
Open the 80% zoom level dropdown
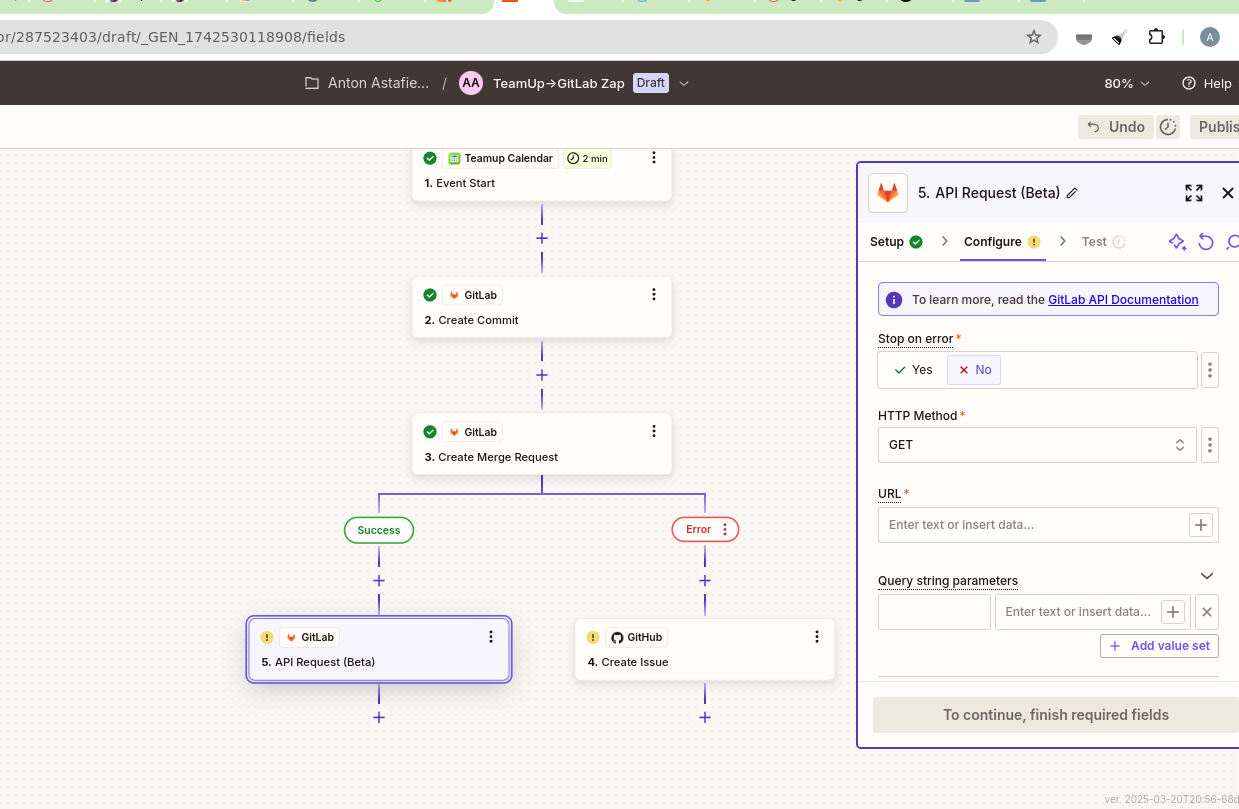(1127, 83)
